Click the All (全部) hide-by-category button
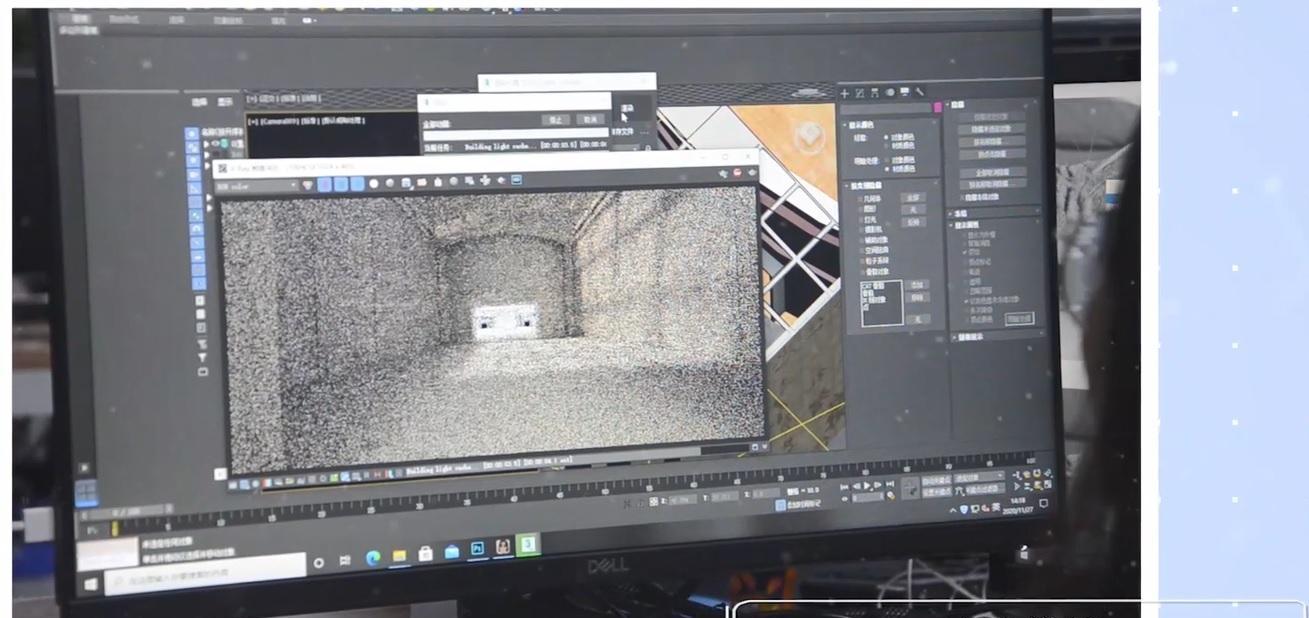Screen dimensions: 1309x618 912,198
